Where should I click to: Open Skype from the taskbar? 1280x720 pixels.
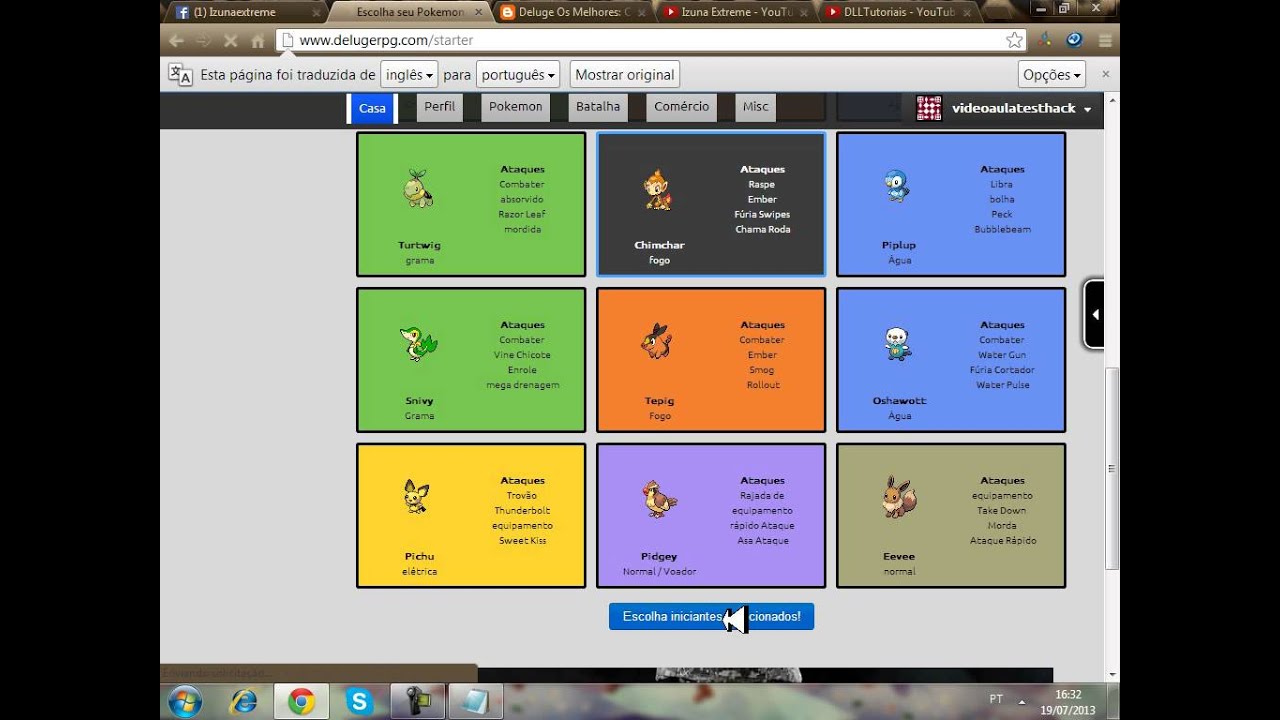click(x=359, y=702)
